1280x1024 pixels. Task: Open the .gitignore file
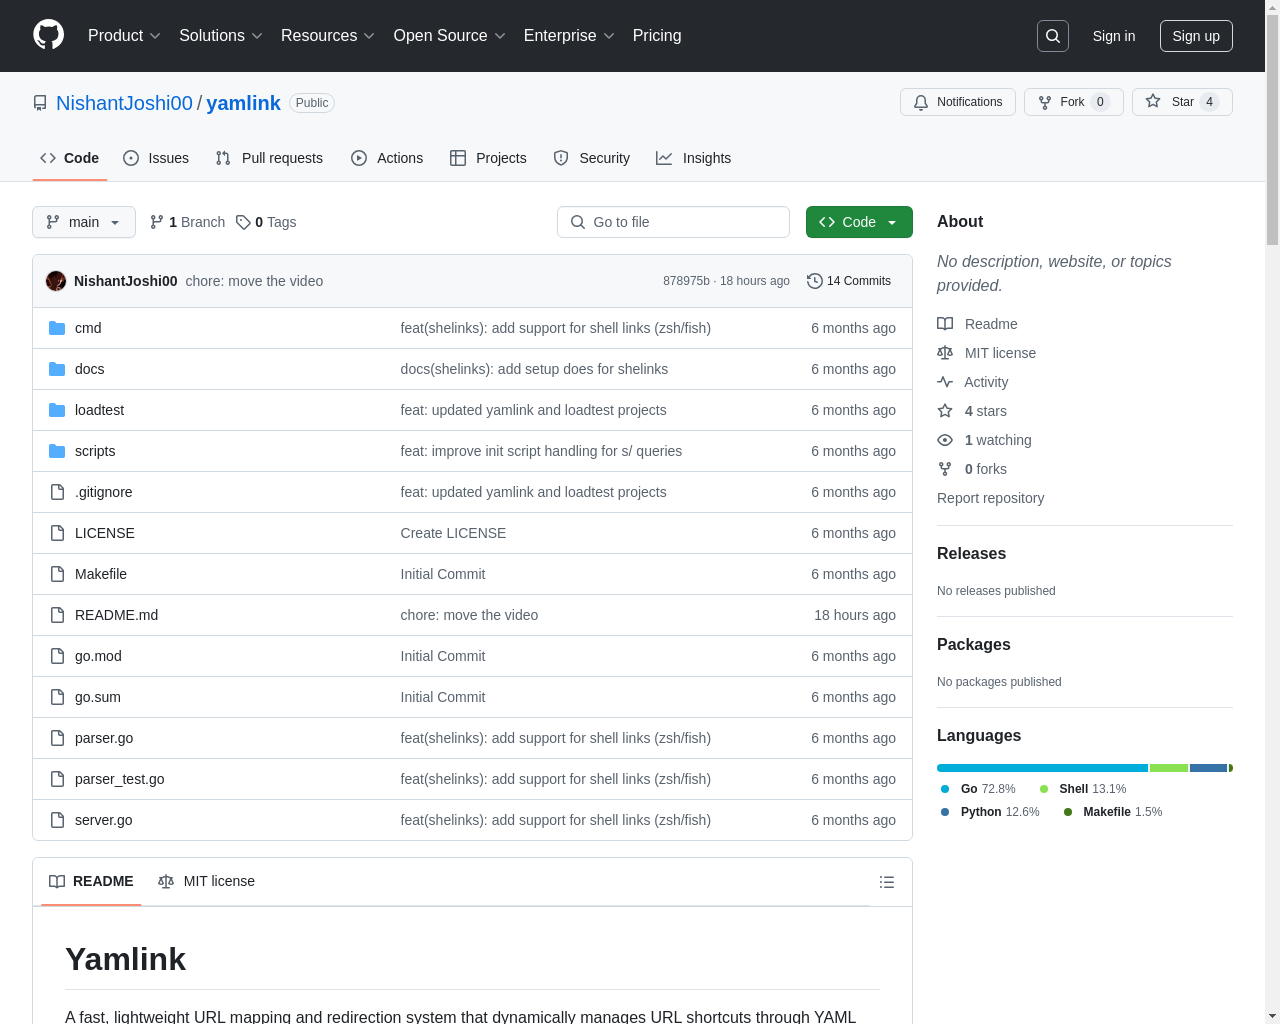click(x=103, y=492)
